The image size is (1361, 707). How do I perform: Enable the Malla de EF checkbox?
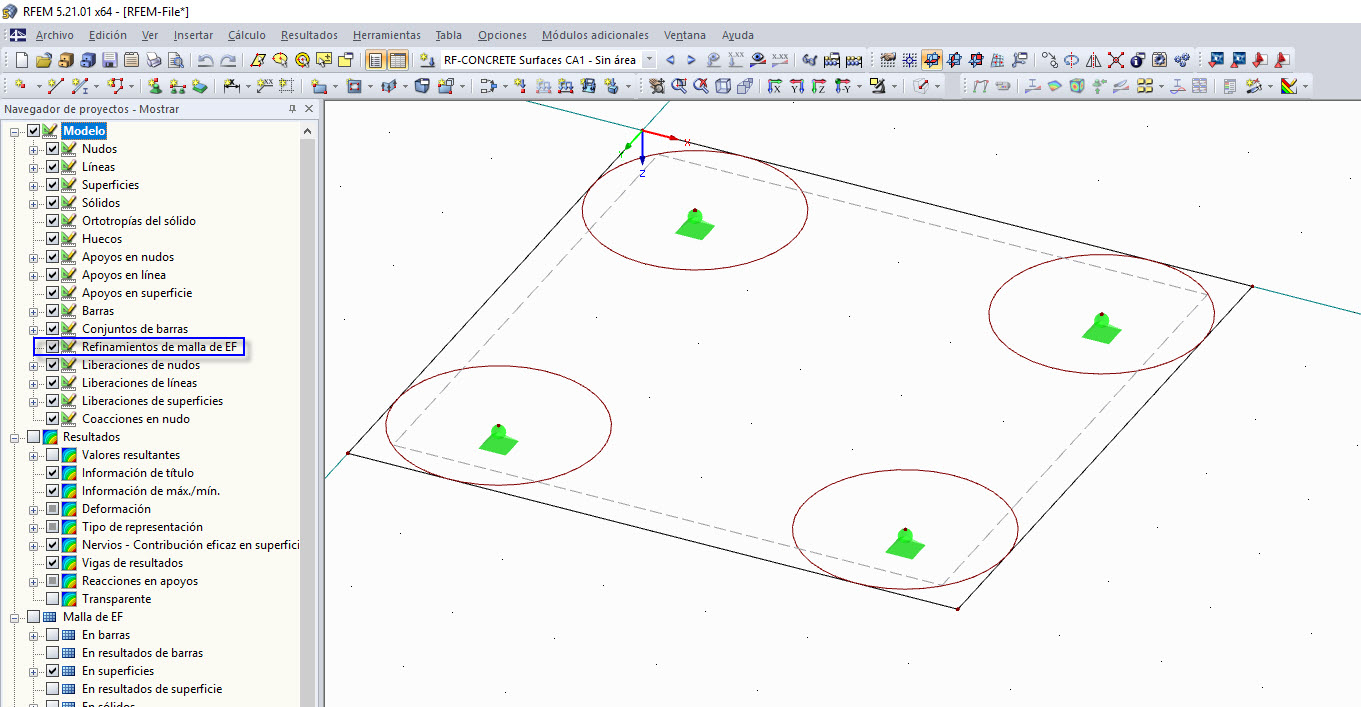[34, 617]
